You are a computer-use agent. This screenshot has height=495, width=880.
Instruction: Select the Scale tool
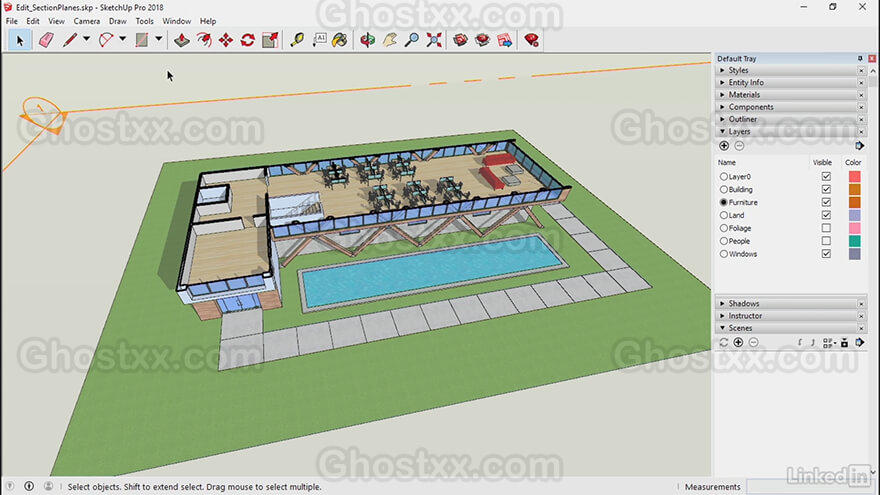270,40
